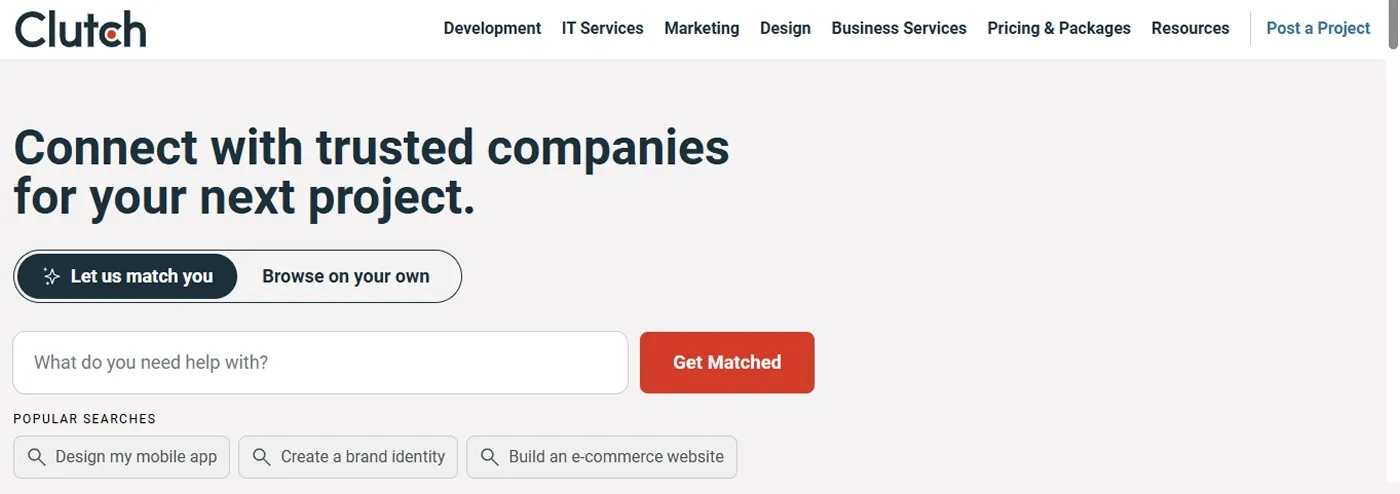This screenshot has height=494, width=1400.
Task: Click the search icon beside Create a brand identity
Action: [x=262, y=457]
